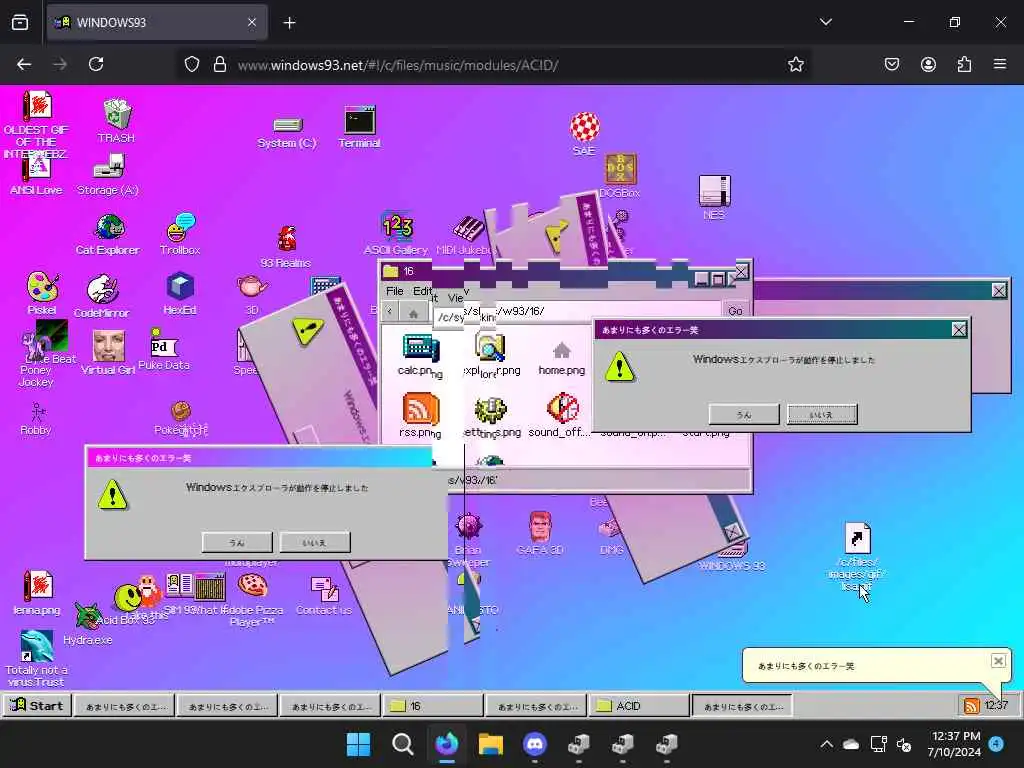Launch HexEd cube icon

click(180, 294)
